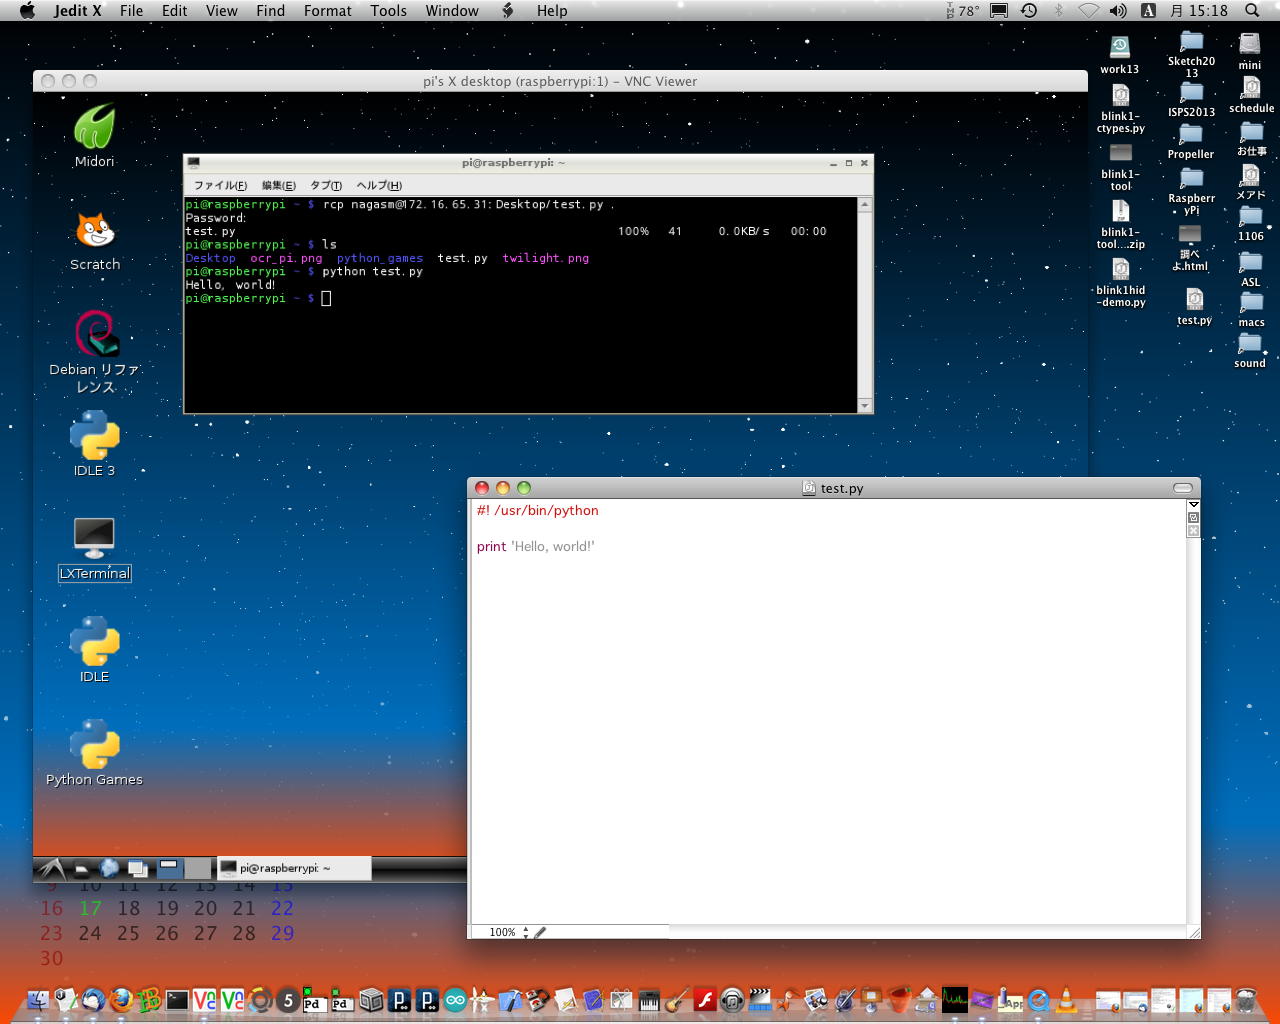Screen dimensions: 1280x1024
Task: Open Firefox from the Dock
Action: pos(121,999)
